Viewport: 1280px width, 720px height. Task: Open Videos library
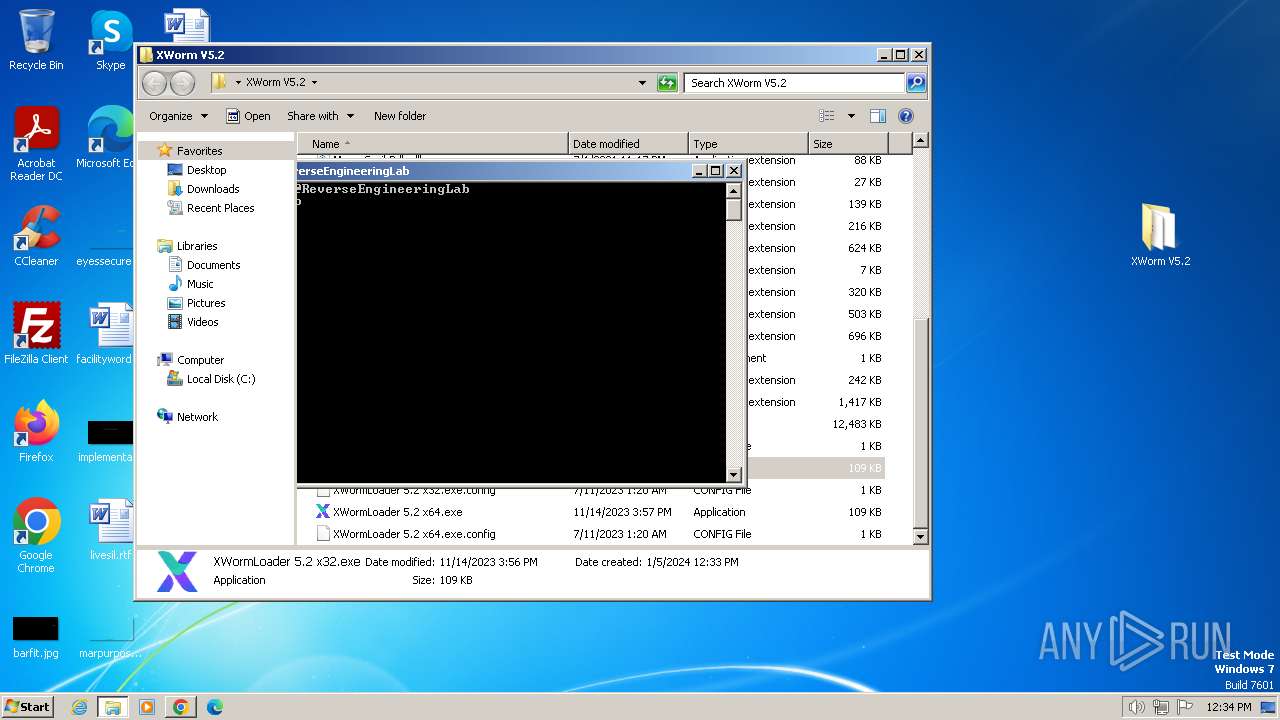click(x=202, y=322)
